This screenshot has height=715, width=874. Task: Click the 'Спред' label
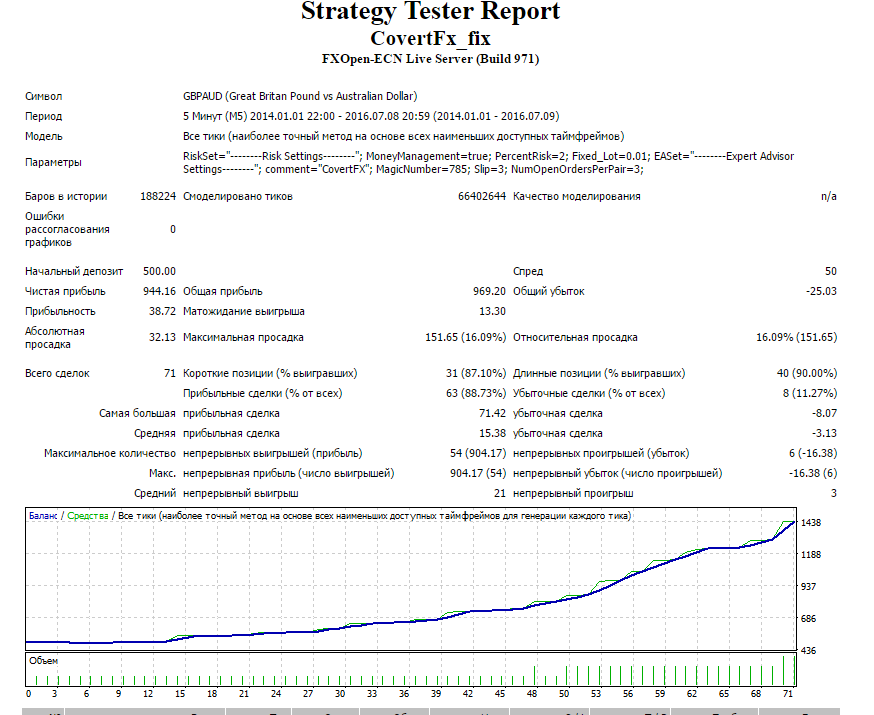528,271
